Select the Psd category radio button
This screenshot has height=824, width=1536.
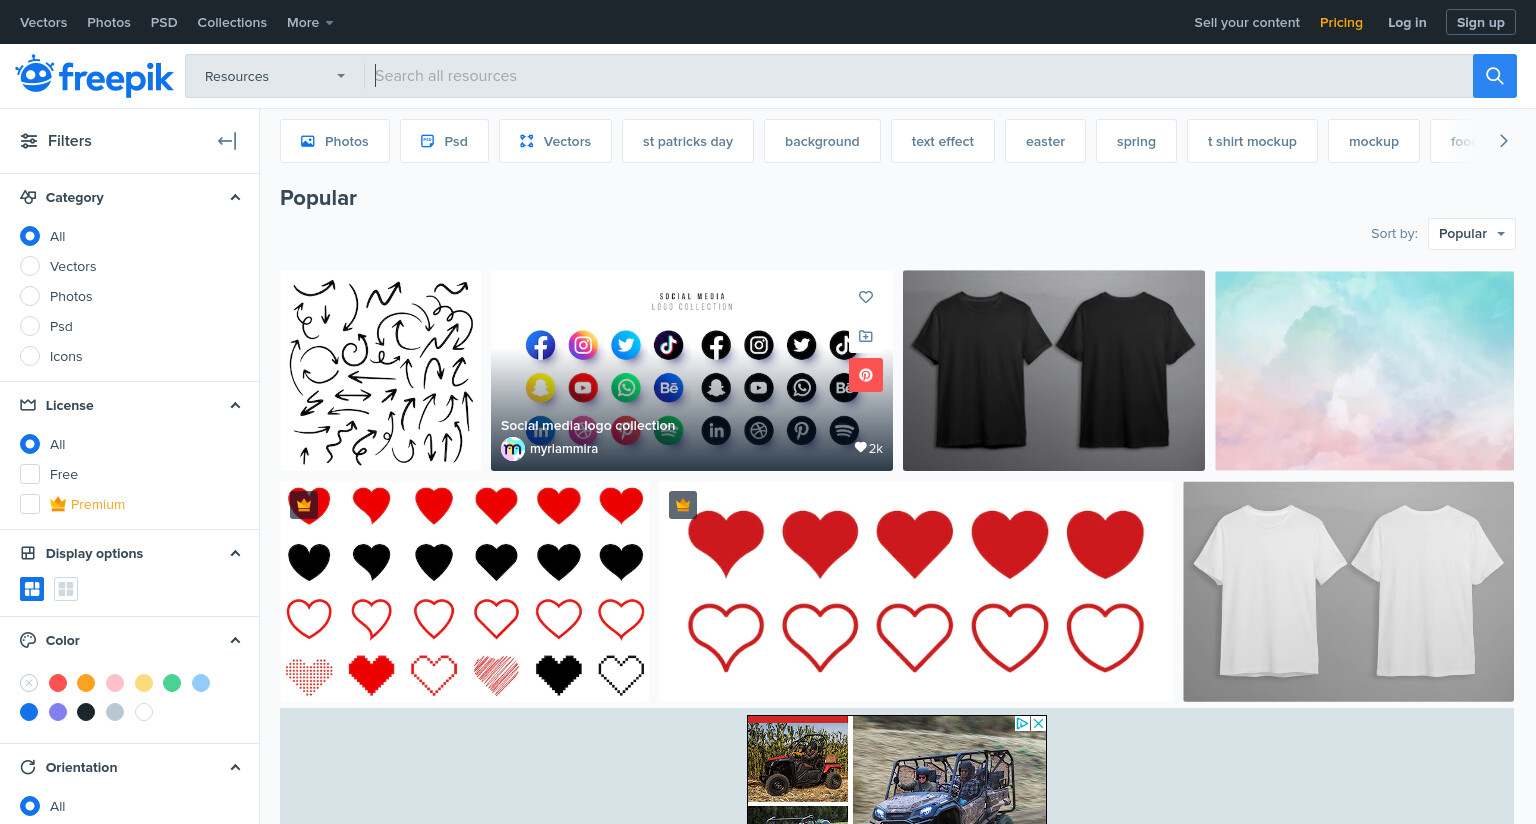click(x=30, y=326)
